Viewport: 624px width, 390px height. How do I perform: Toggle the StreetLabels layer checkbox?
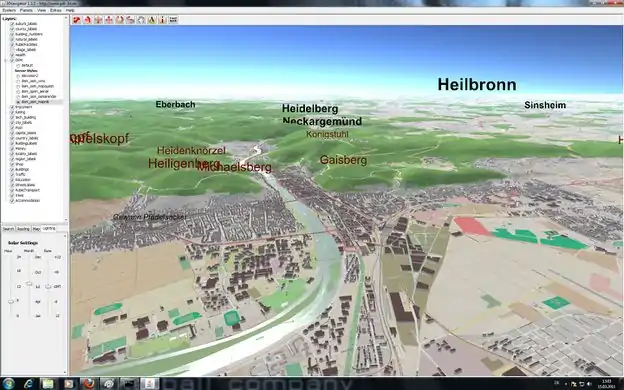point(12,185)
